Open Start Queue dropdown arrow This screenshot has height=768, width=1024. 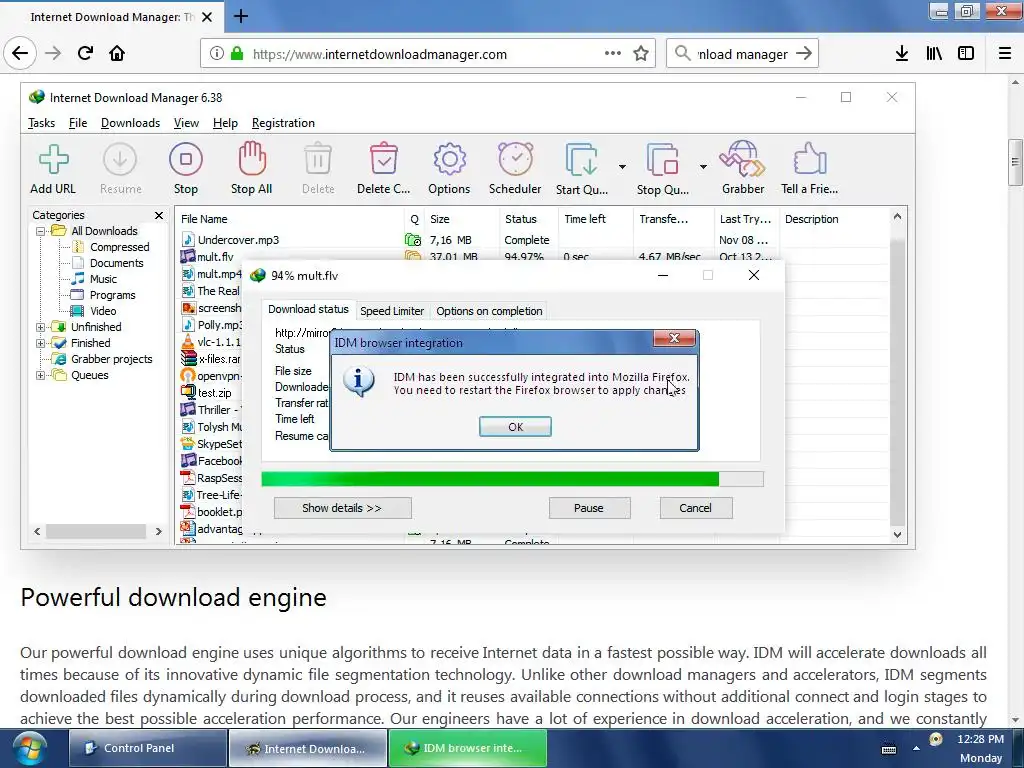(x=622, y=167)
